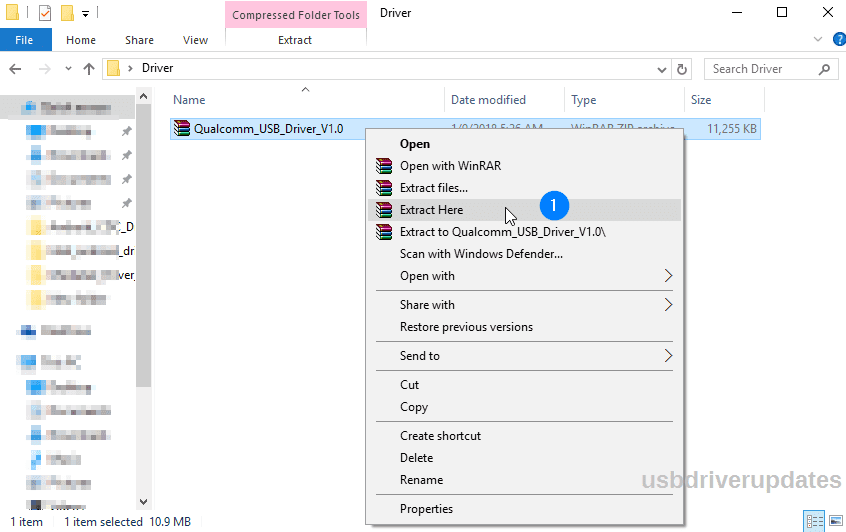Screen dimensions: 846x532
Task: Choose Delete from the context menu
Action: (x=524, y=458)
